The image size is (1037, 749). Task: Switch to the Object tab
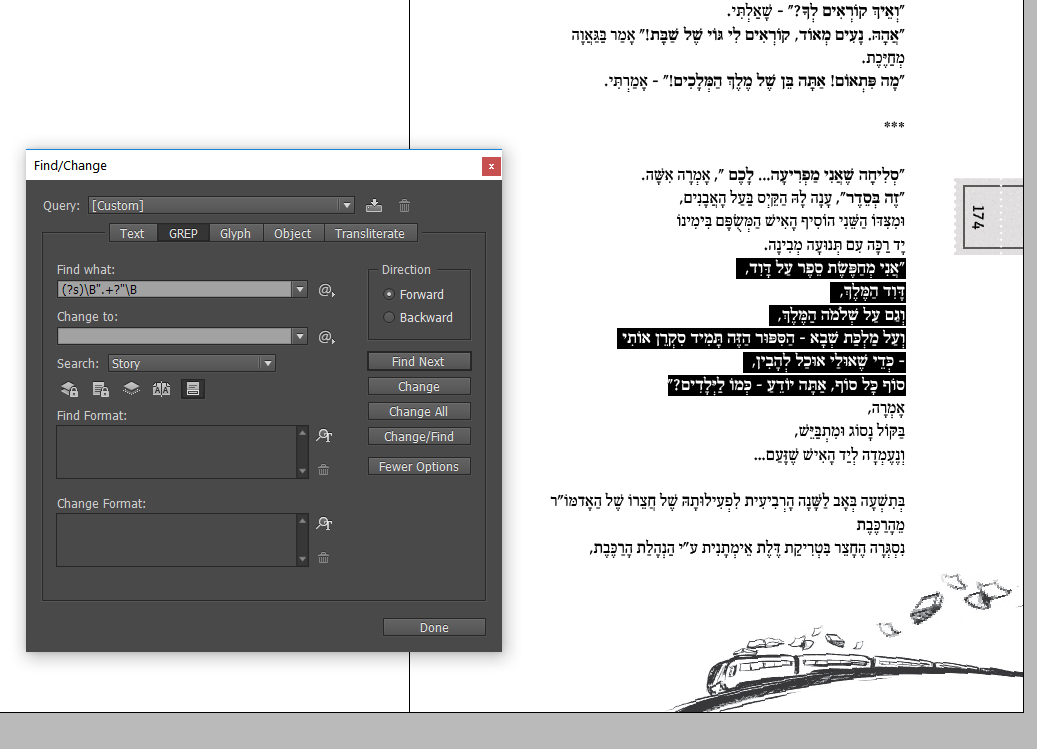pyautogui.click(x=292, y=233)
